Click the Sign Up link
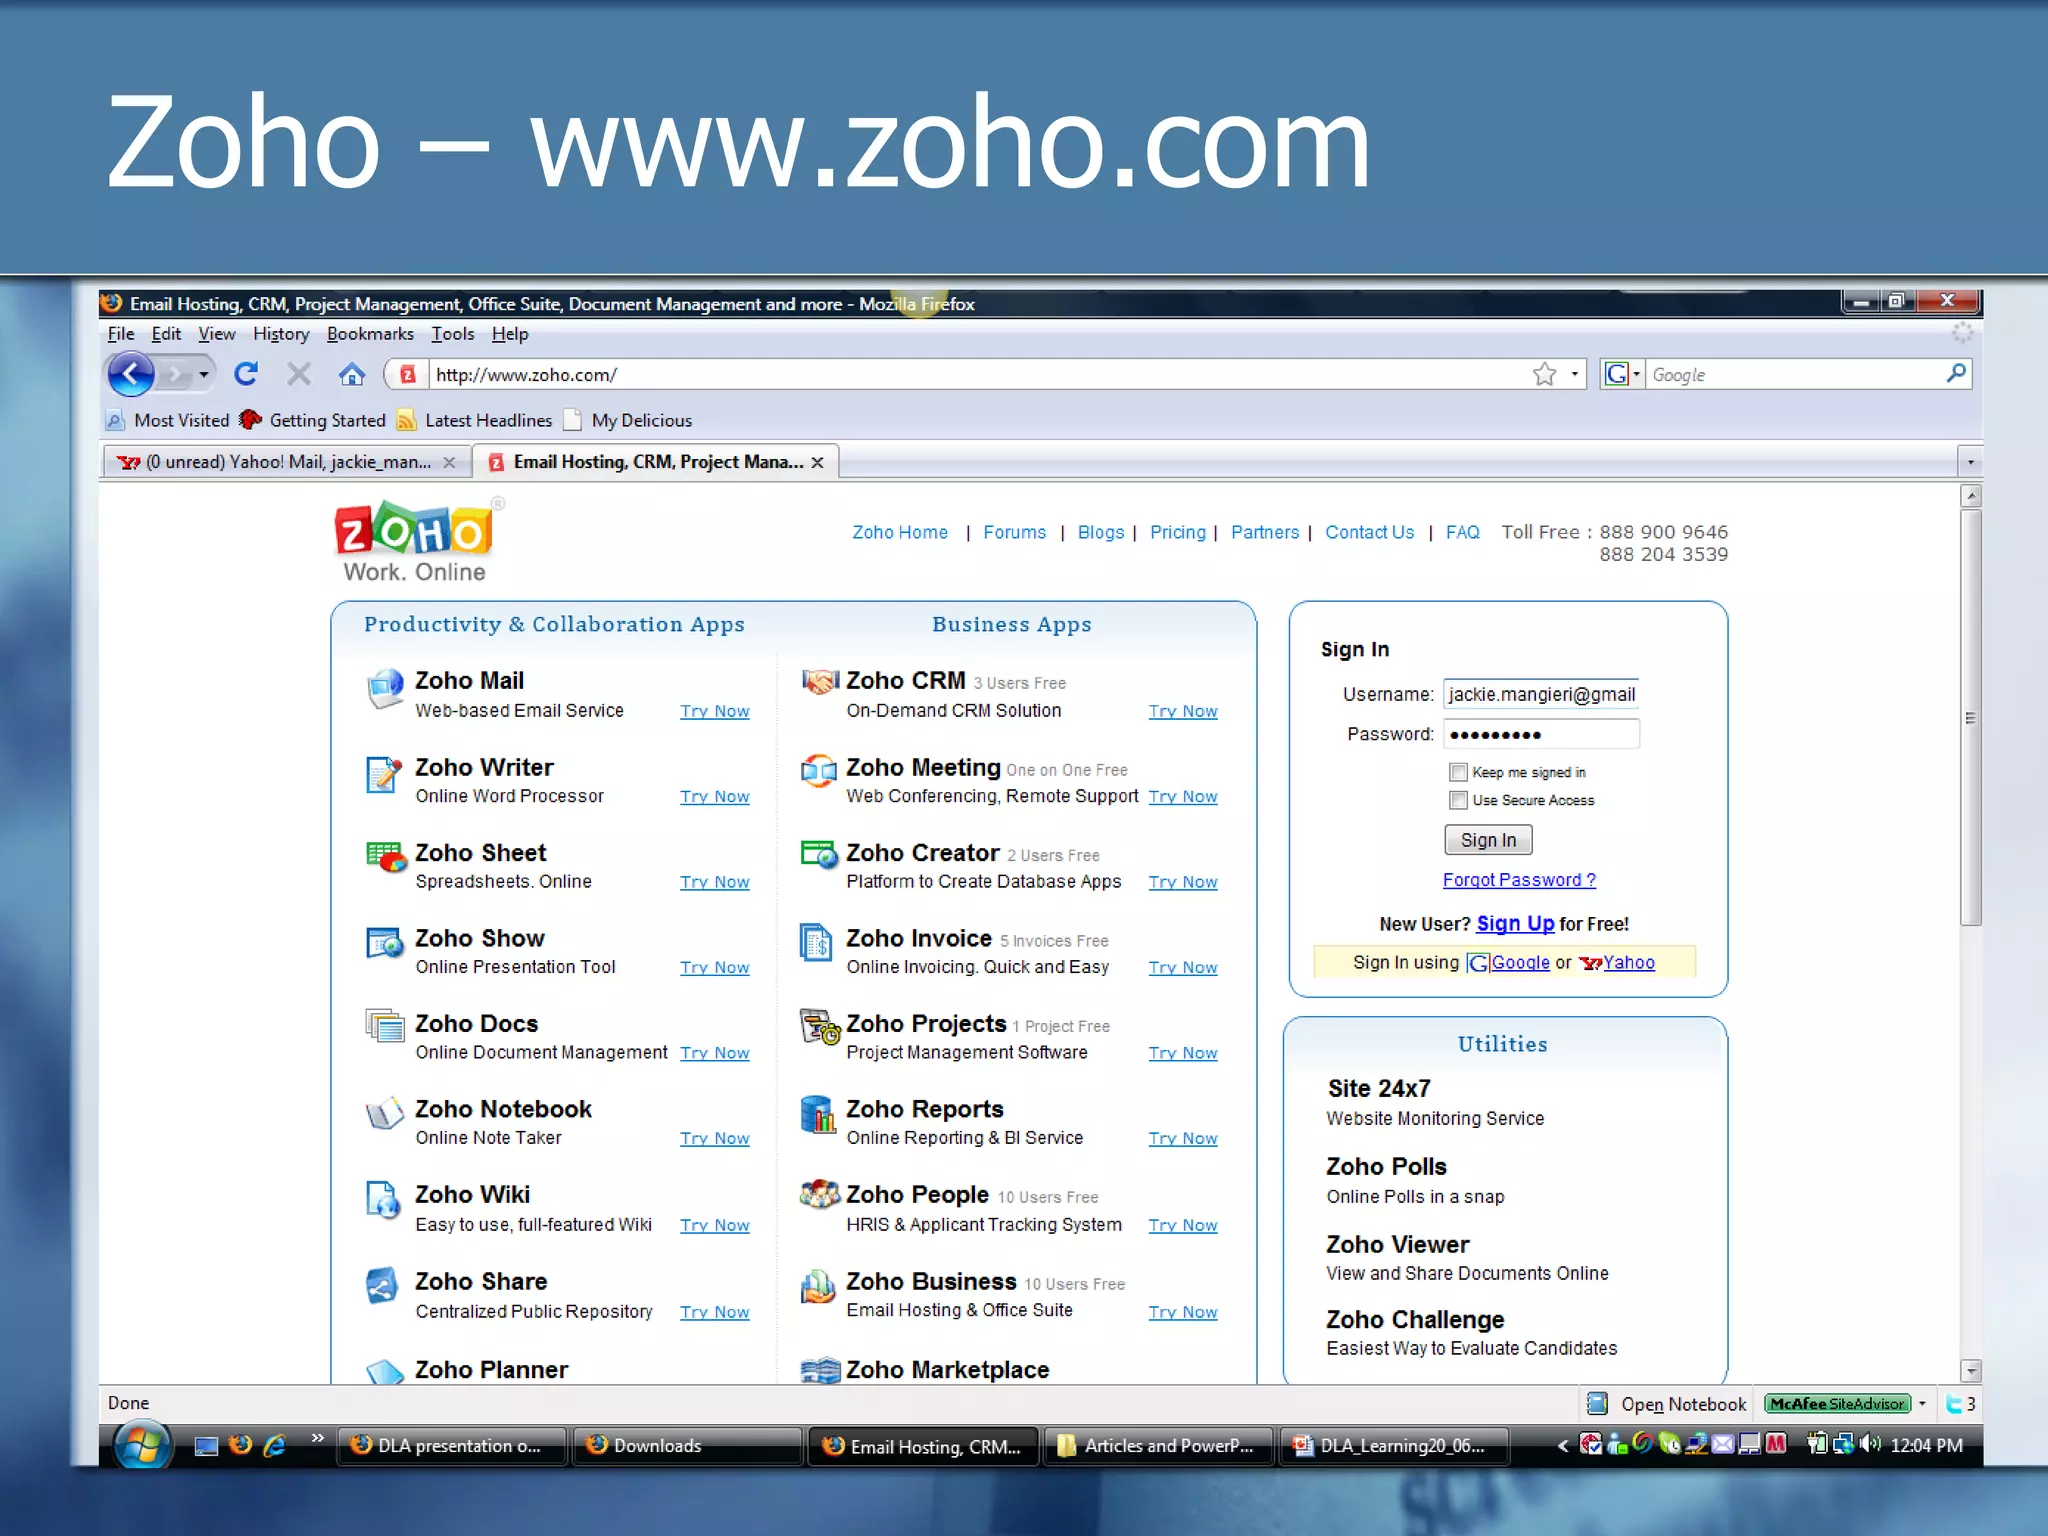2048x1536 pixels. [x=1515, y=924]
